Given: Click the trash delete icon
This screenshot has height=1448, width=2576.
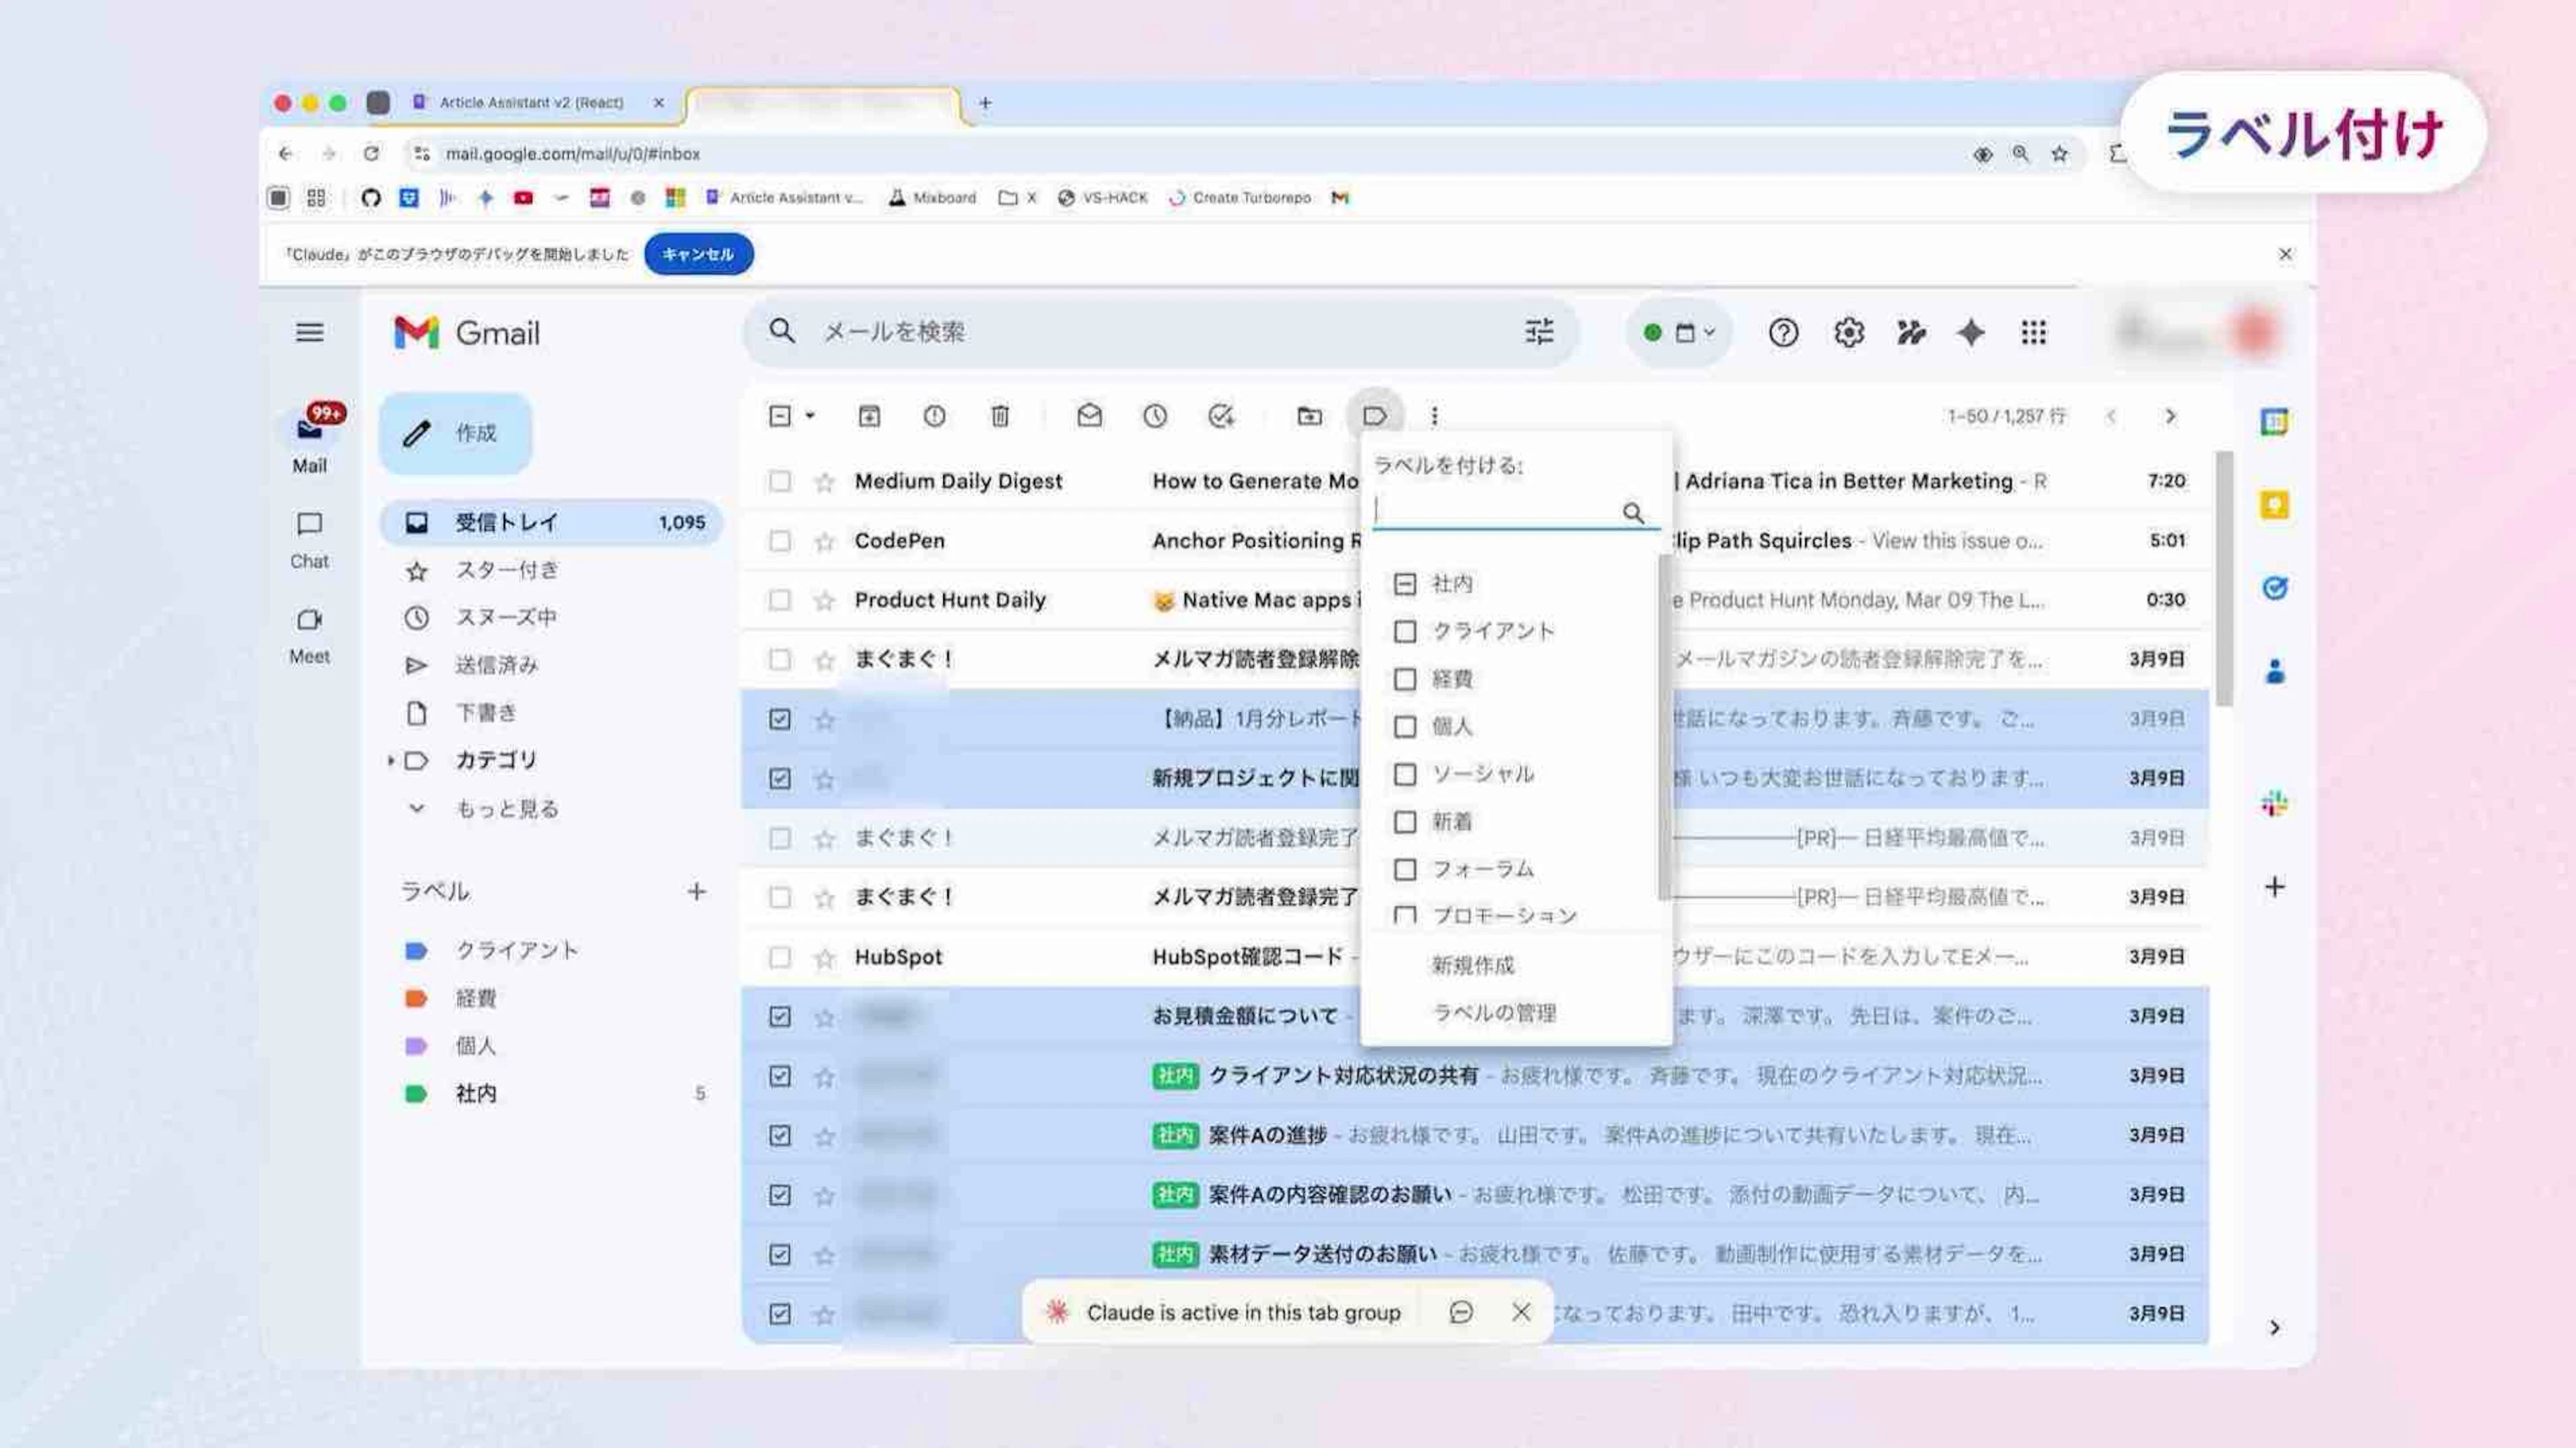Looking at the screenshot, I should (x=999, y=416).
